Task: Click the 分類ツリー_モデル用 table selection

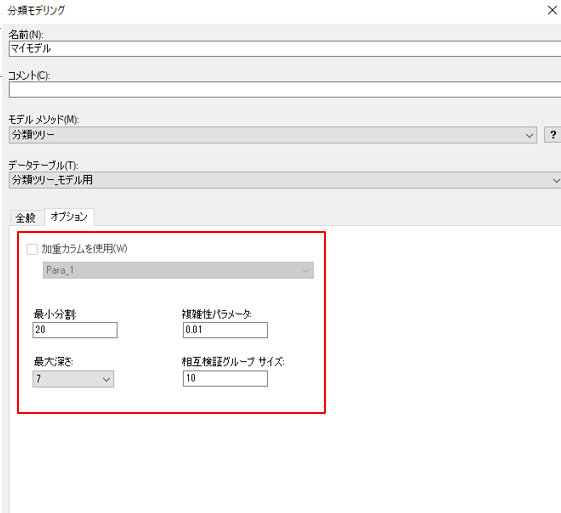Action: pyautogui.click(x=52, y=180)
